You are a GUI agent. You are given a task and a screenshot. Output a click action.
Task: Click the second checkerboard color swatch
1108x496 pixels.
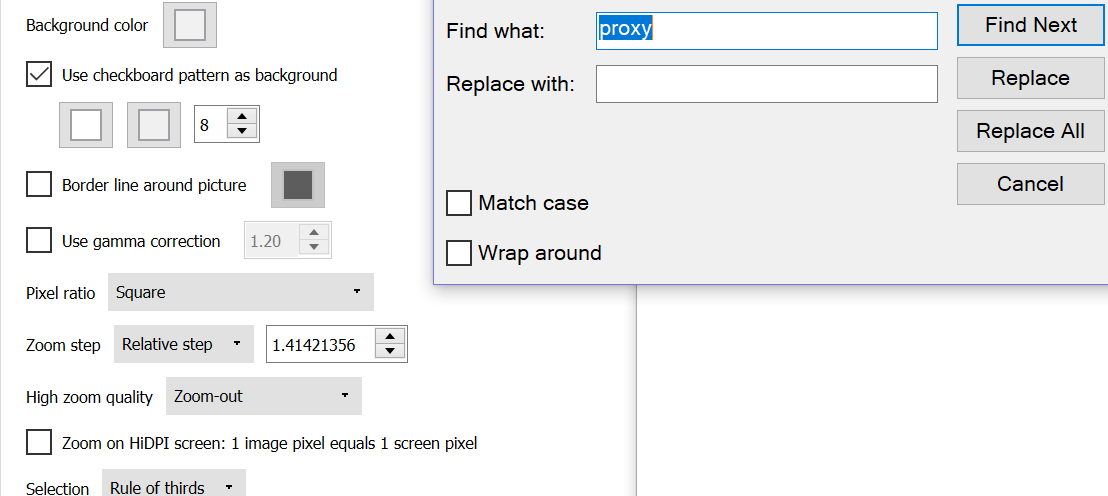153,125
